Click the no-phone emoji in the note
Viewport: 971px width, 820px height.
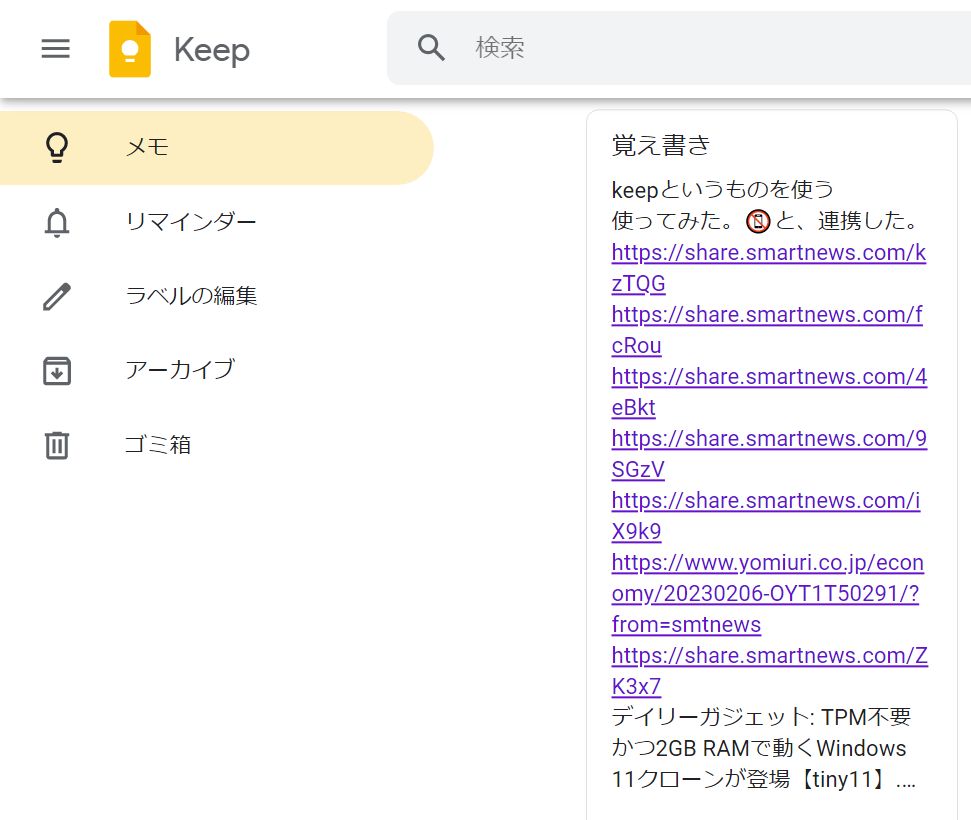point(758,221)
